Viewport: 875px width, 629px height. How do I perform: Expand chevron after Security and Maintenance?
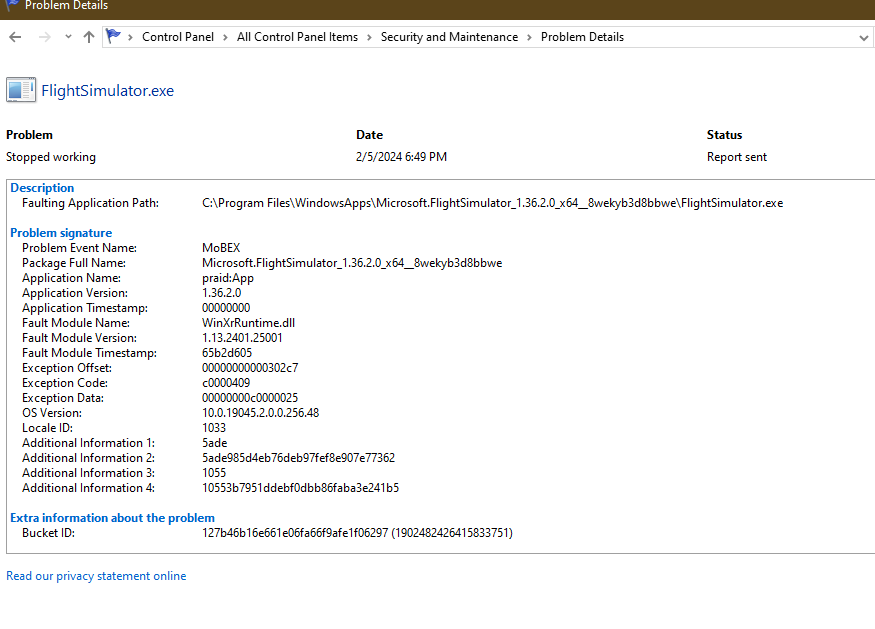530,37
